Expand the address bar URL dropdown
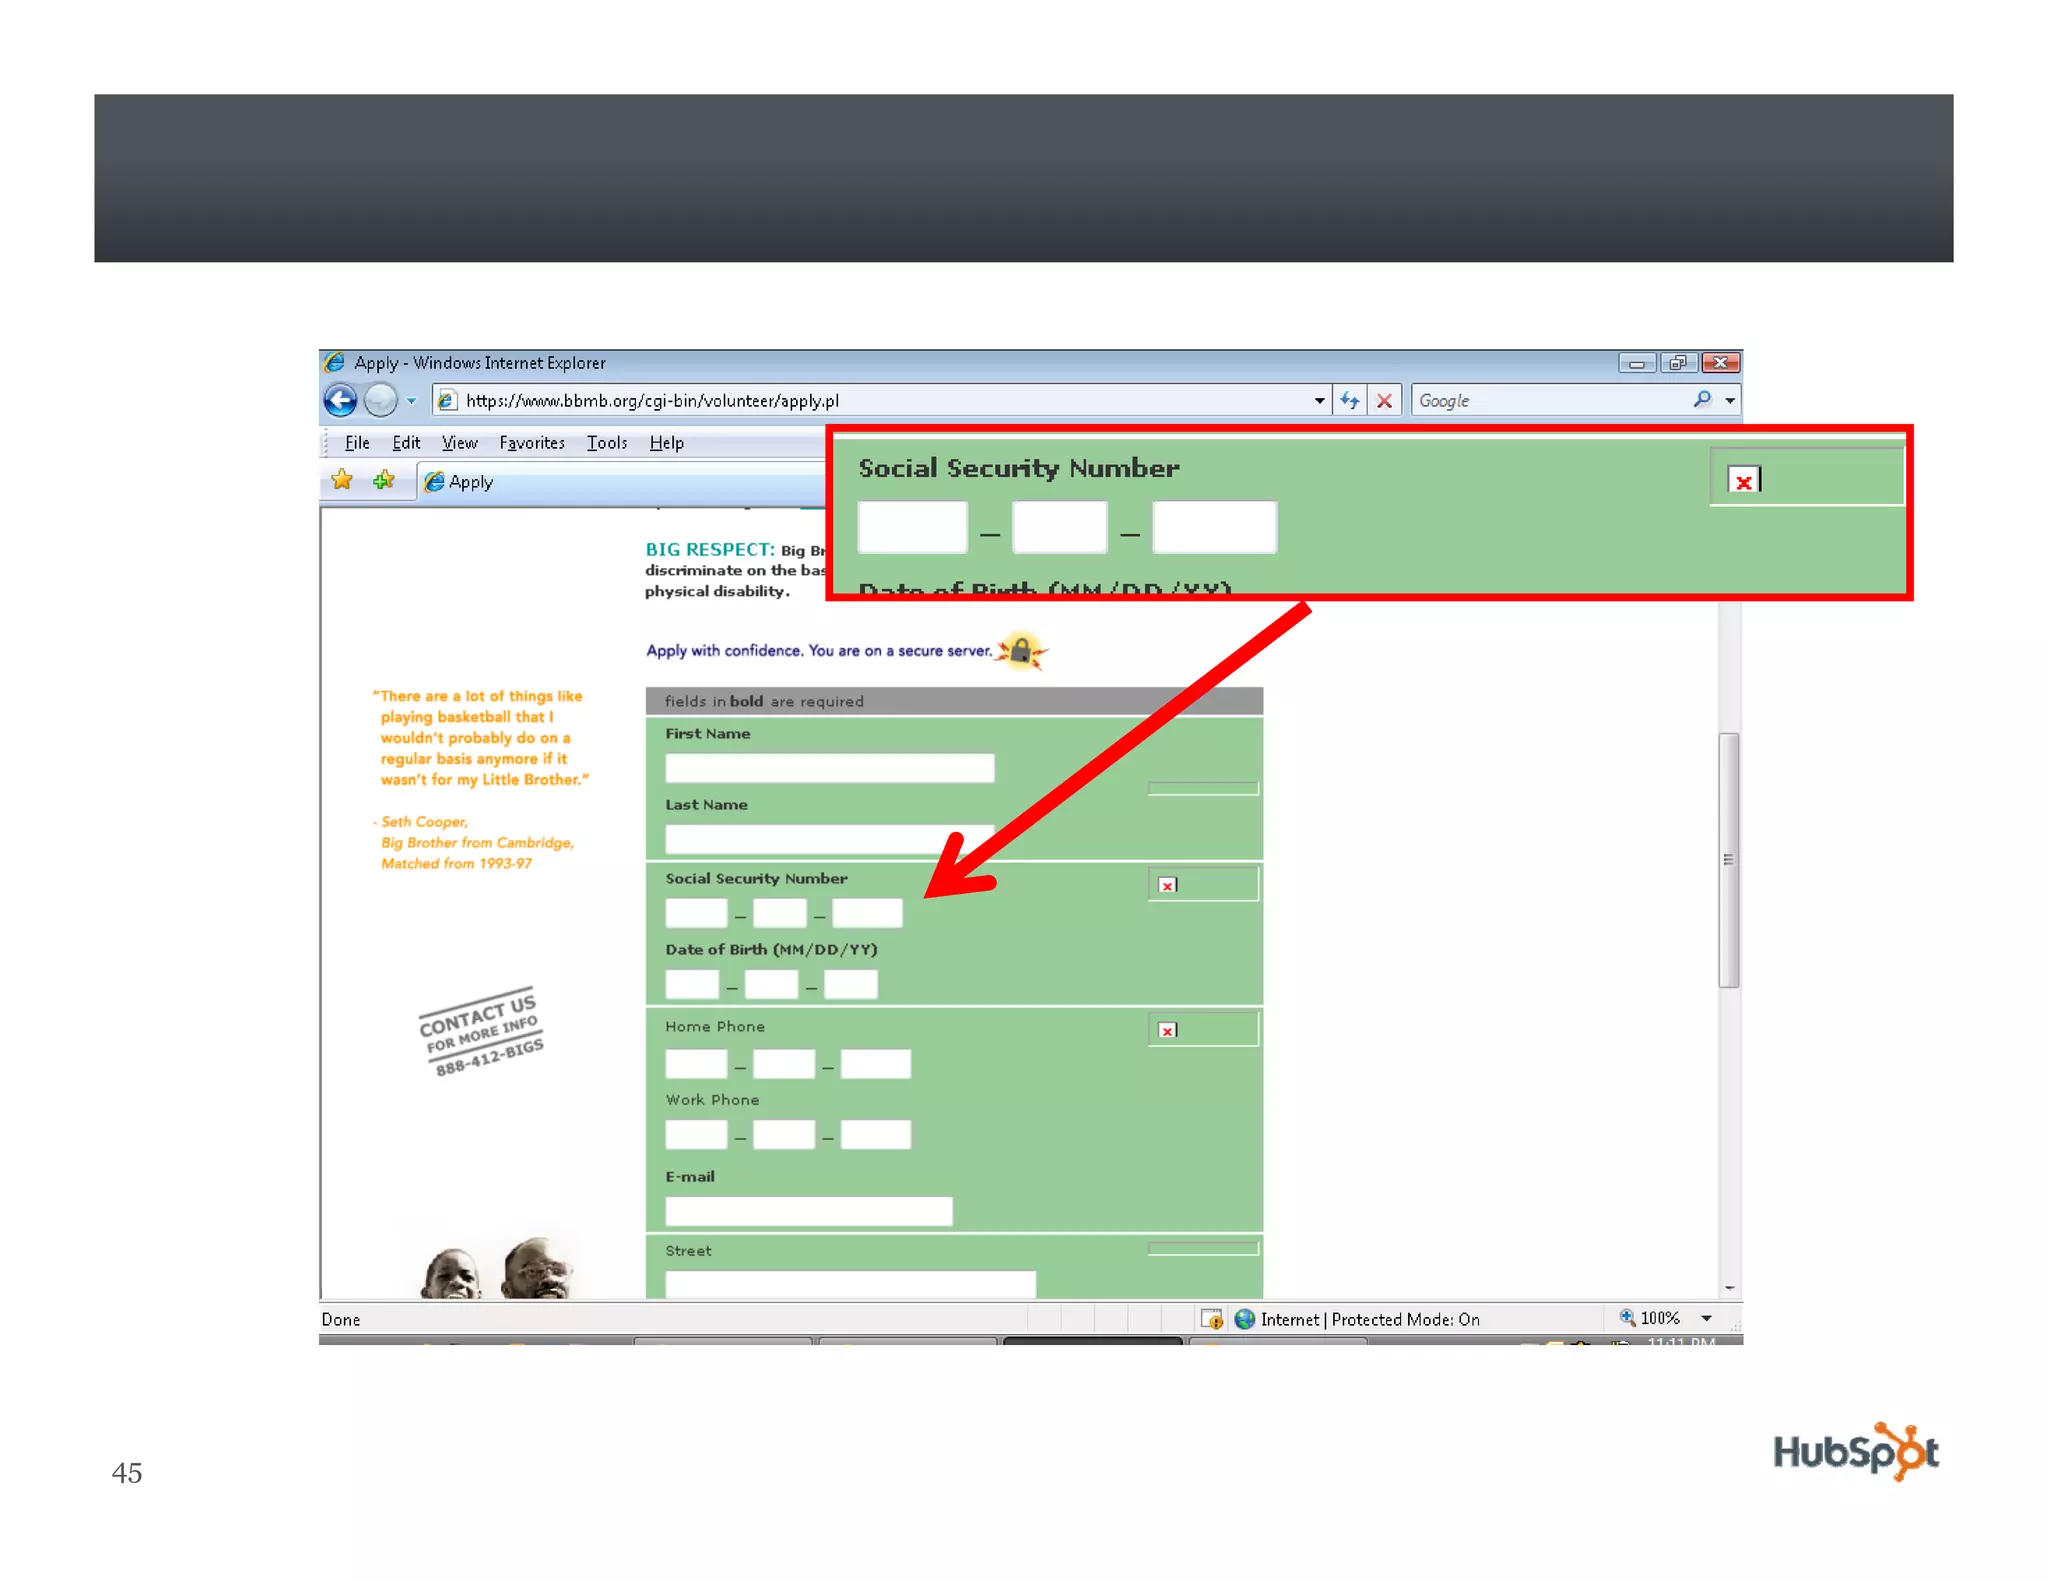 coord(1319,400)
